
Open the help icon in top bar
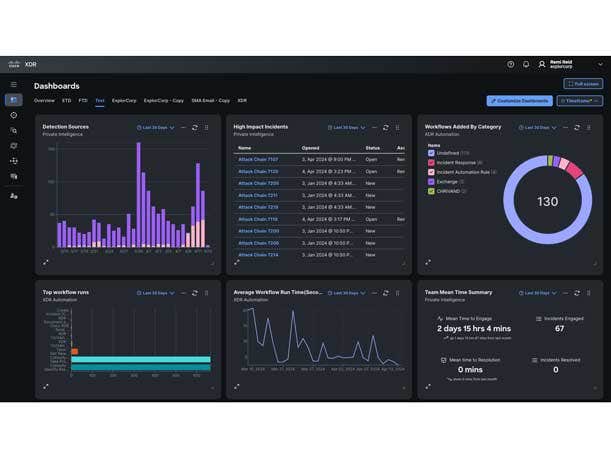tap(511, 64)
